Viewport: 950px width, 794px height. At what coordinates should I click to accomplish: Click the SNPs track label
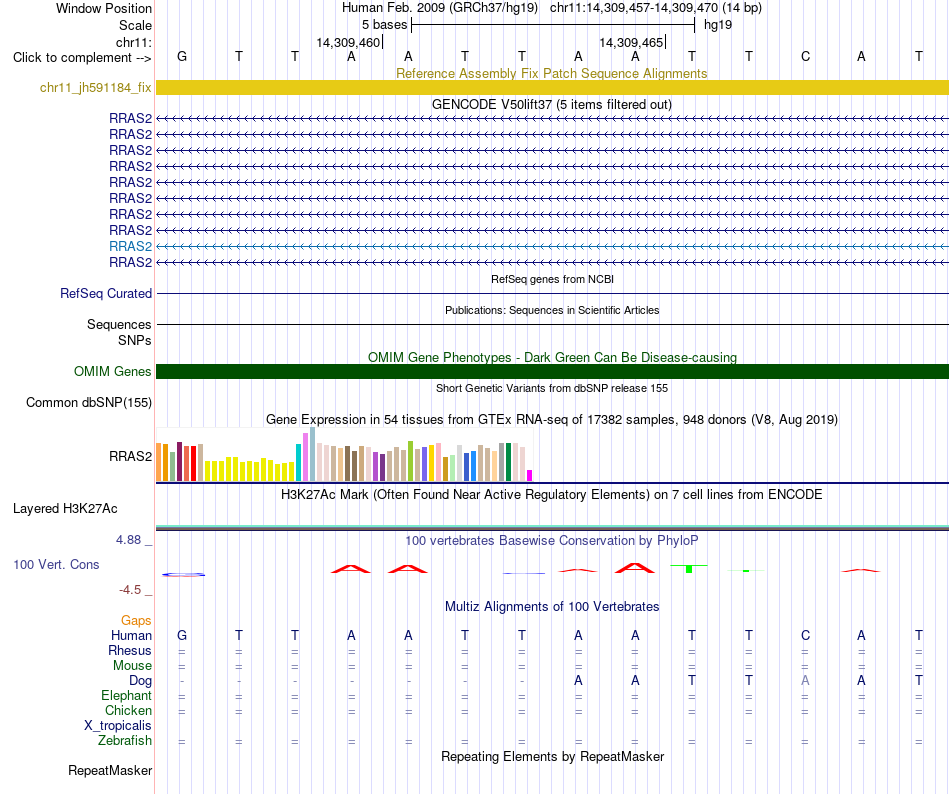(x=135, y=340)
